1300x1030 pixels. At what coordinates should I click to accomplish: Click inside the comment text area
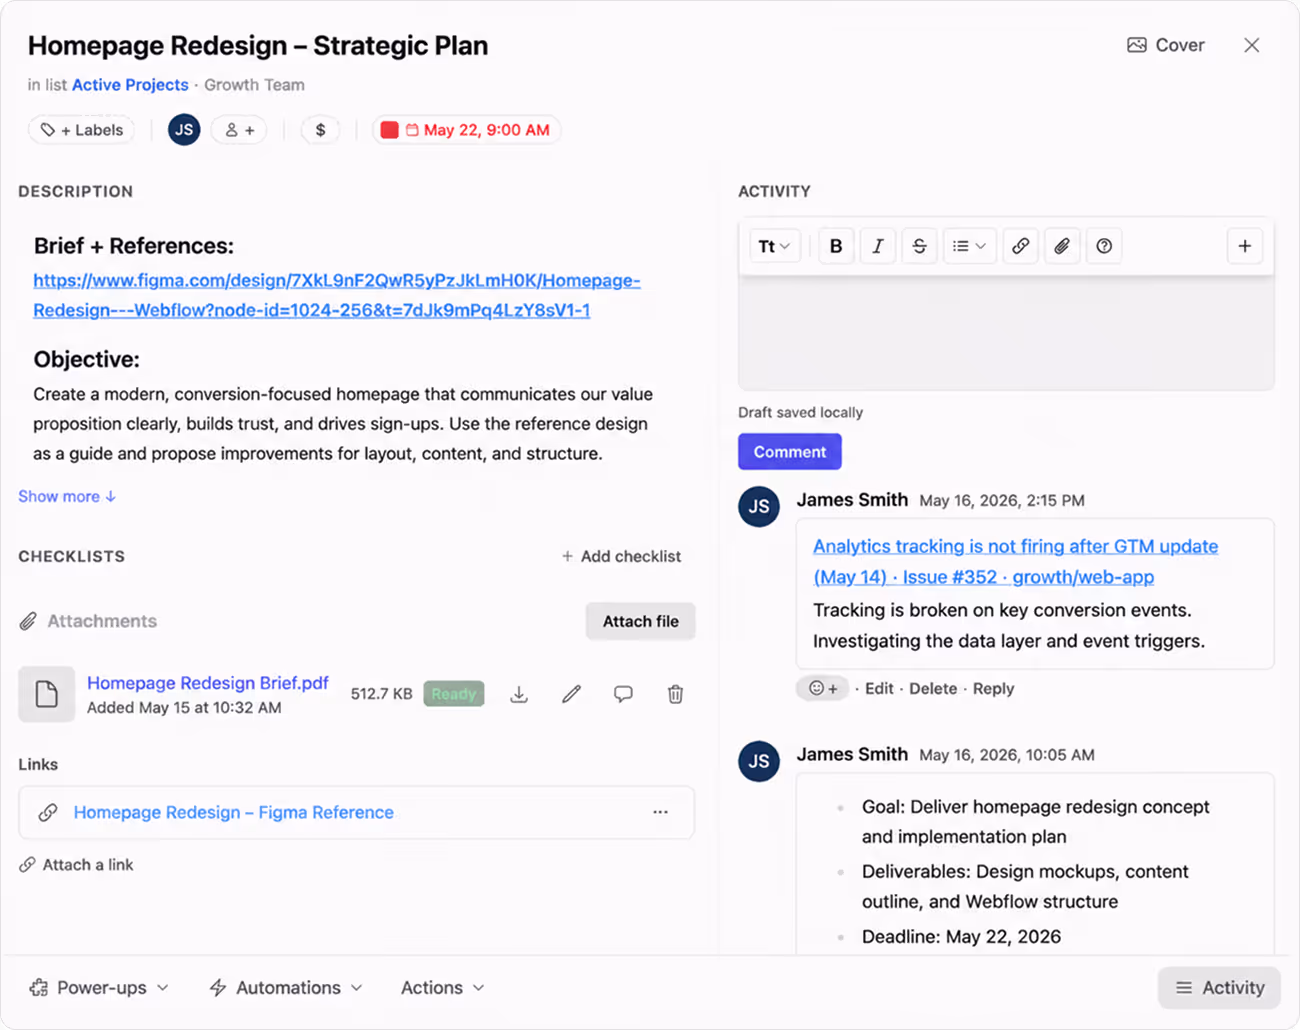click(x=1006, y=332)
